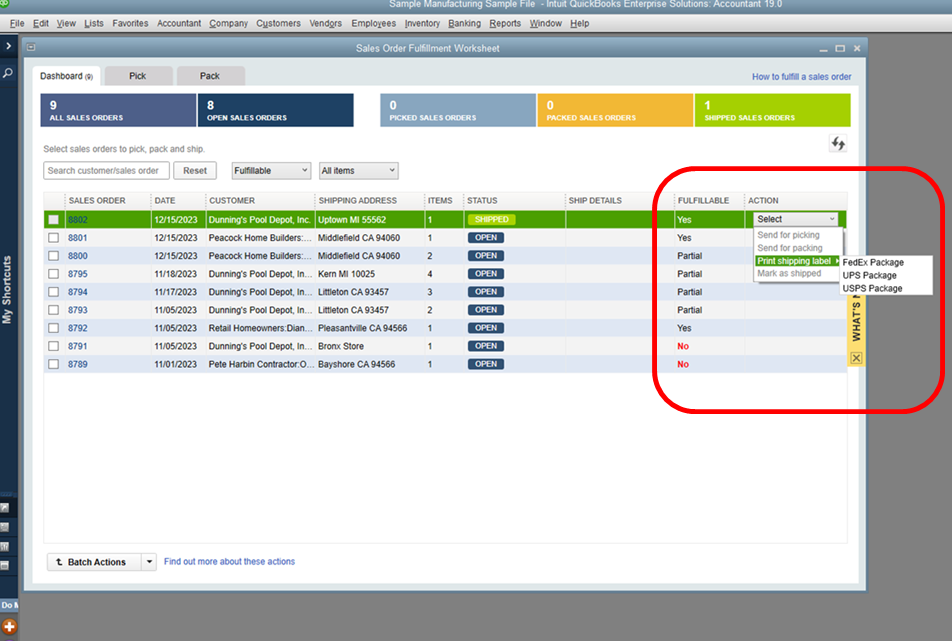Select Mark as shipped option
This screenshot has width=952, height=641.
(789, 273)
